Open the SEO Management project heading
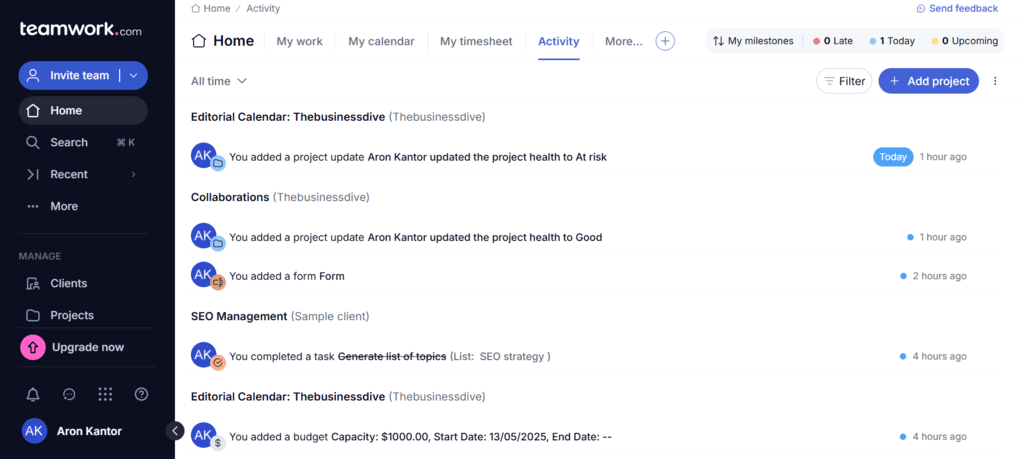The image size is (1020, 459). [239, 316]
